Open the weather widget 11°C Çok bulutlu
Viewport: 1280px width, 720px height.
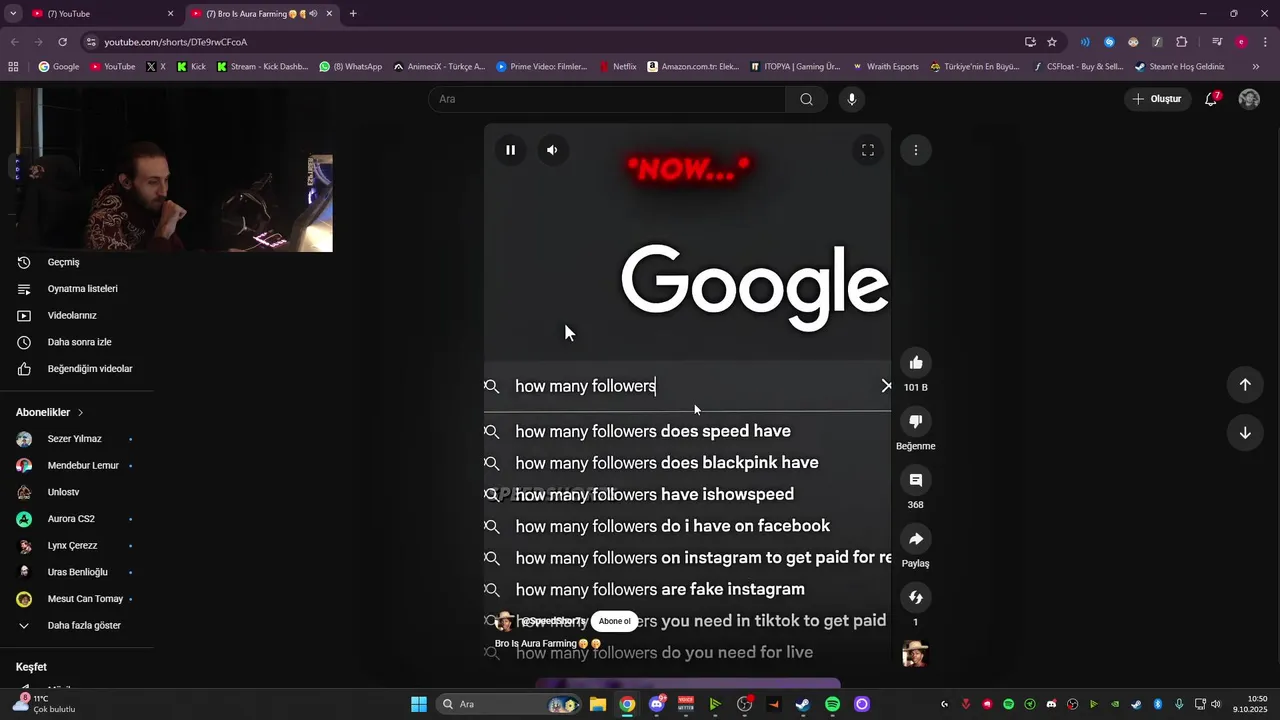(44, 704)
